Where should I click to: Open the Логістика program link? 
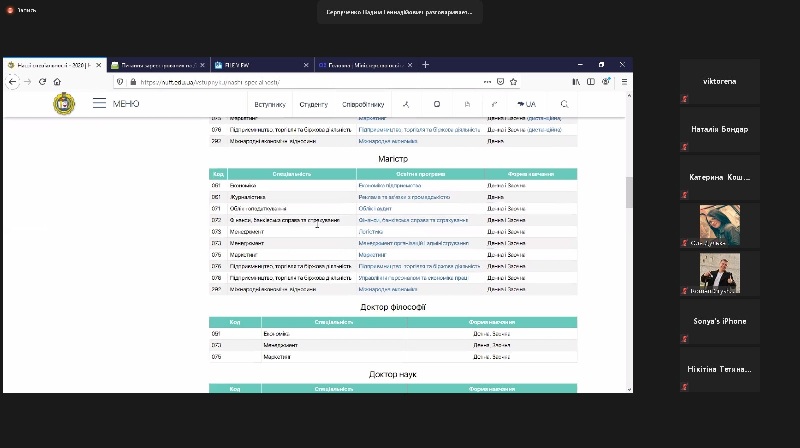coord(370,232)
